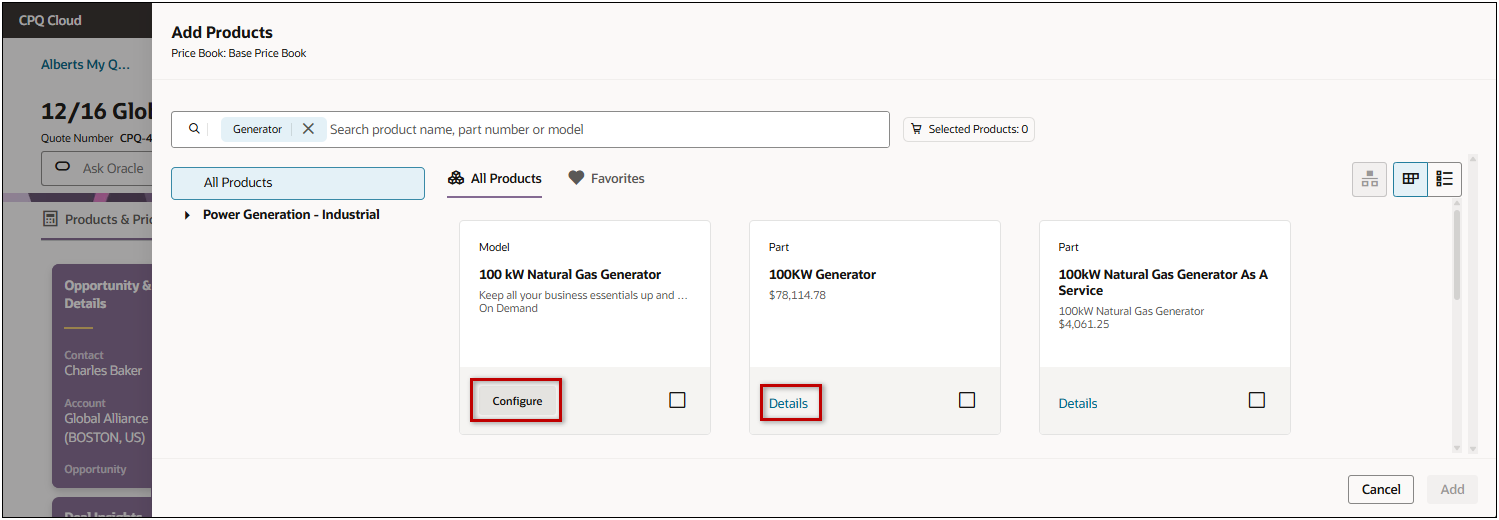Click the product list vertical scrollbar
Image resolution: width=1499 pixels, height=520 pixels.
click(1457, 255)
